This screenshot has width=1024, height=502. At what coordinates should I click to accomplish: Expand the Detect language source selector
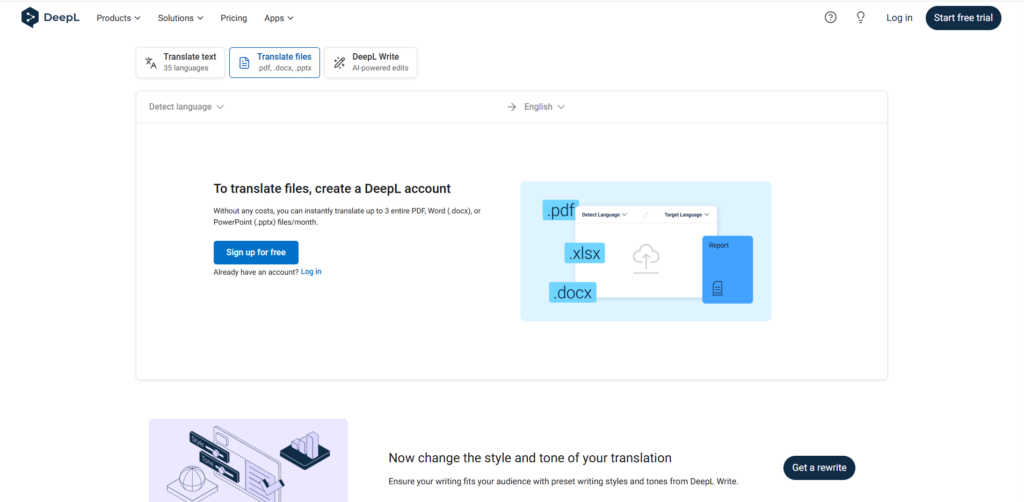(186, 107)
